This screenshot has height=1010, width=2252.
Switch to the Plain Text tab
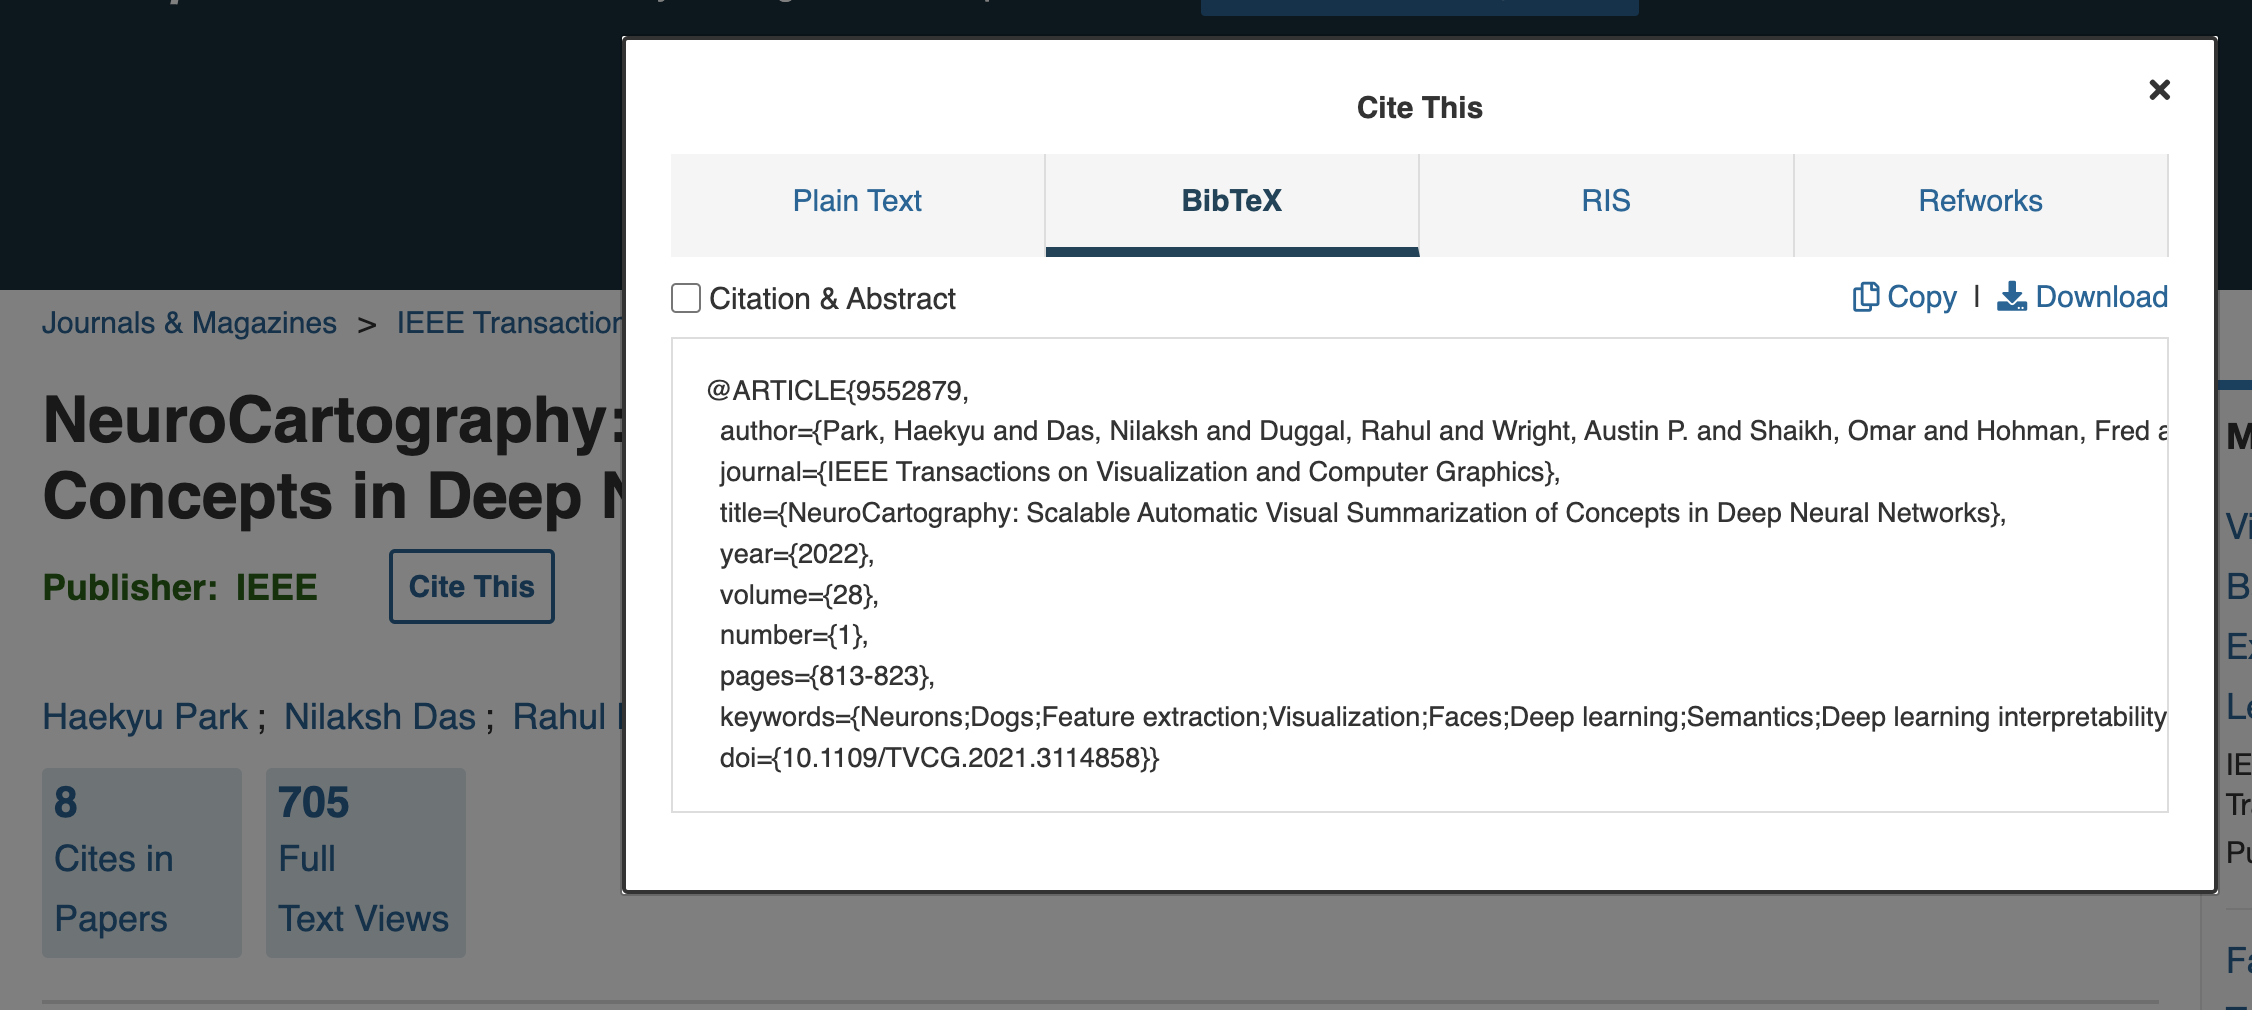point(857,201)
